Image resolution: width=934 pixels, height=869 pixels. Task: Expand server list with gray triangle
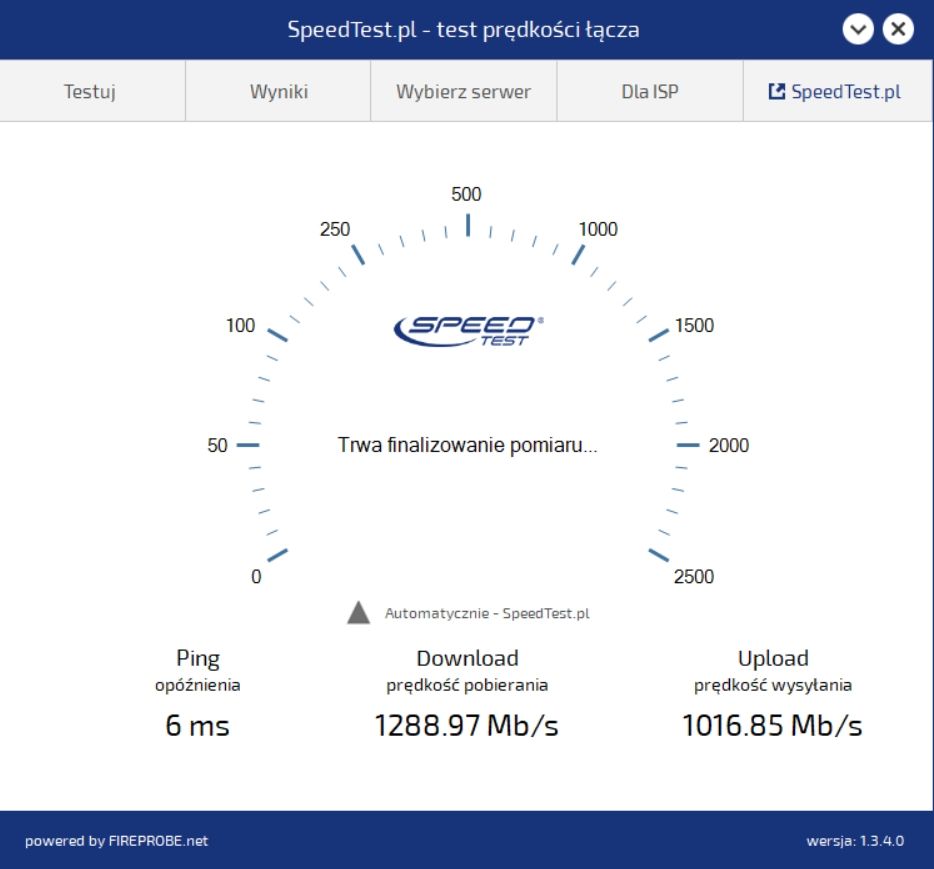359,613
